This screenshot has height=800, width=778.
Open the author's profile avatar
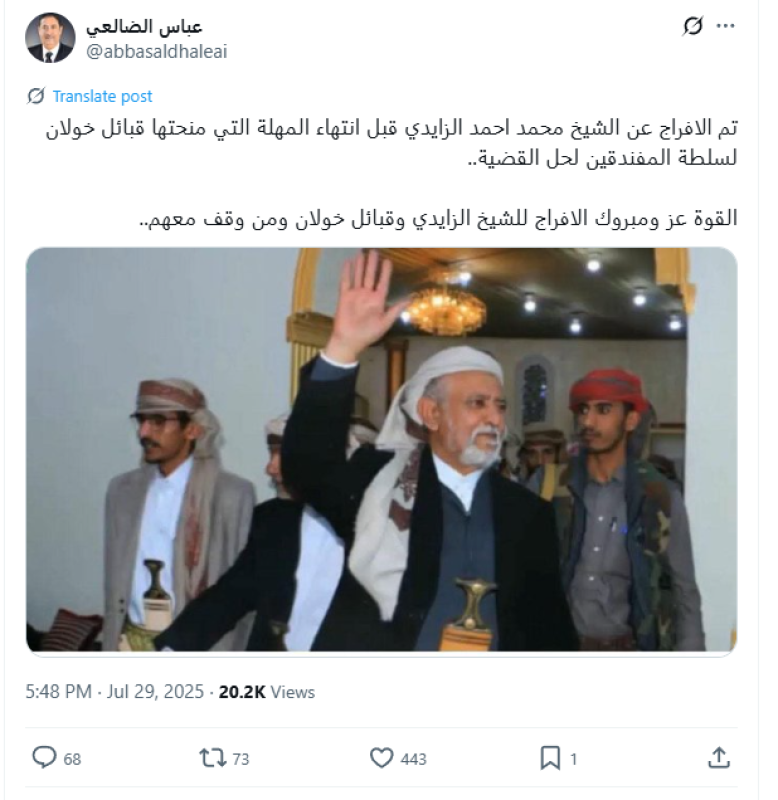(x=50, y=38)
